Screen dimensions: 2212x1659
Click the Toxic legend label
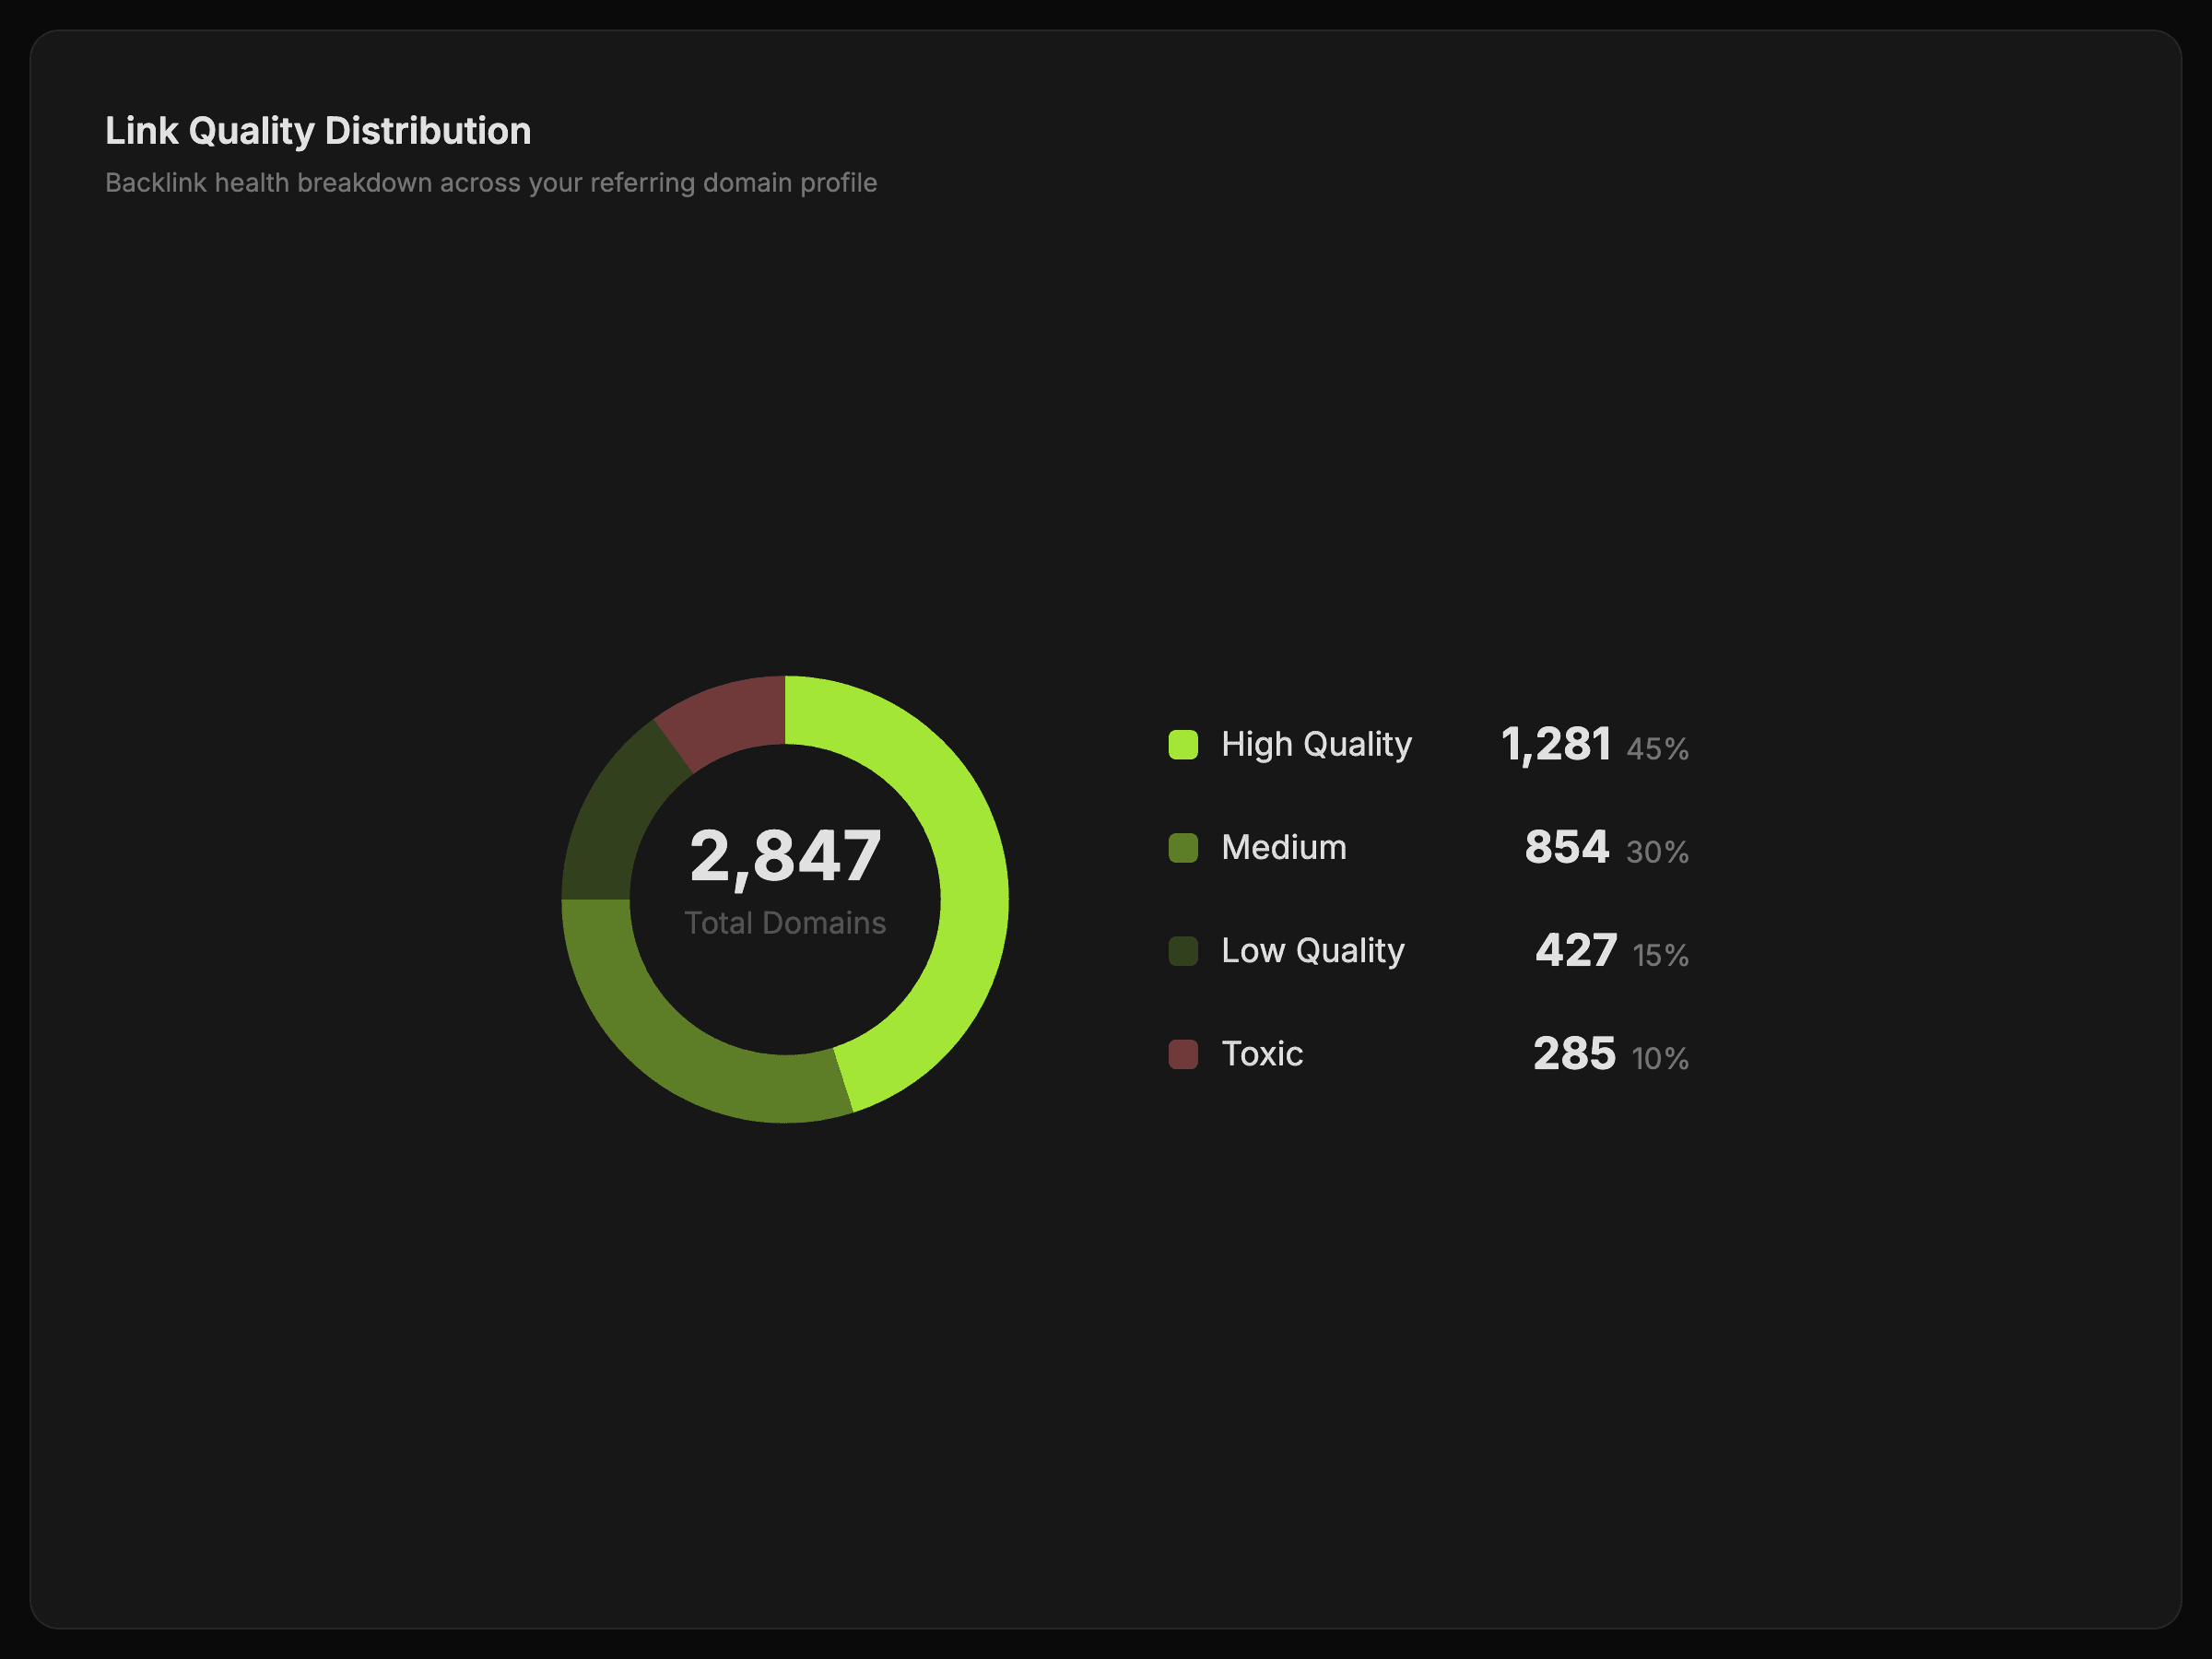(1262, 1054)
